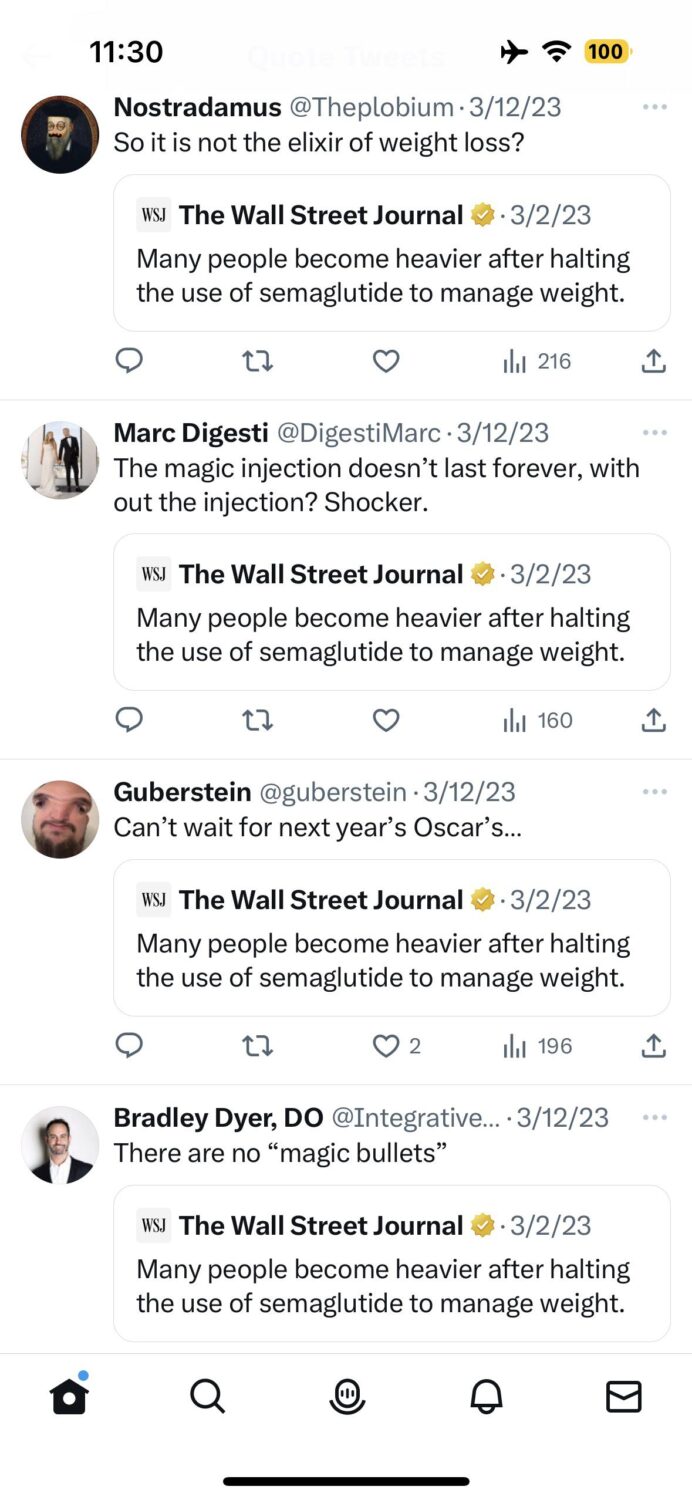This screenshot has width=692, height=1500.
Task: Open the Search tab
Action: 207,1396
